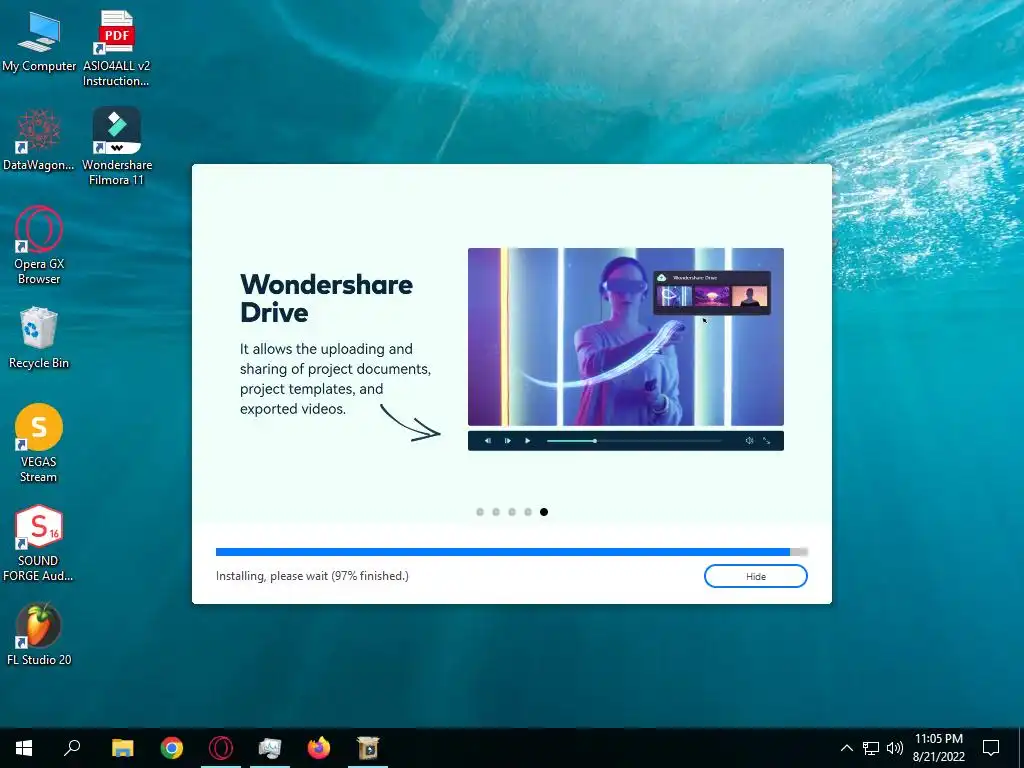Go to third slide indicator dot
Image resolution: width=1024 pixels, height=768 pixels.
click(512, 512)
